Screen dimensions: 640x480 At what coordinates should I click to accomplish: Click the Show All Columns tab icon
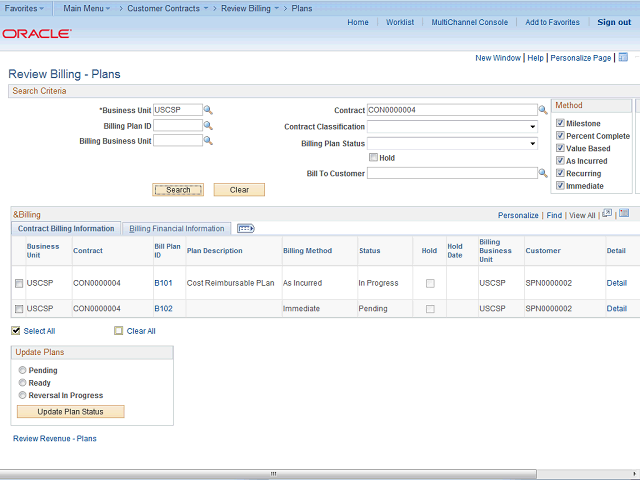tap(245, 228)
